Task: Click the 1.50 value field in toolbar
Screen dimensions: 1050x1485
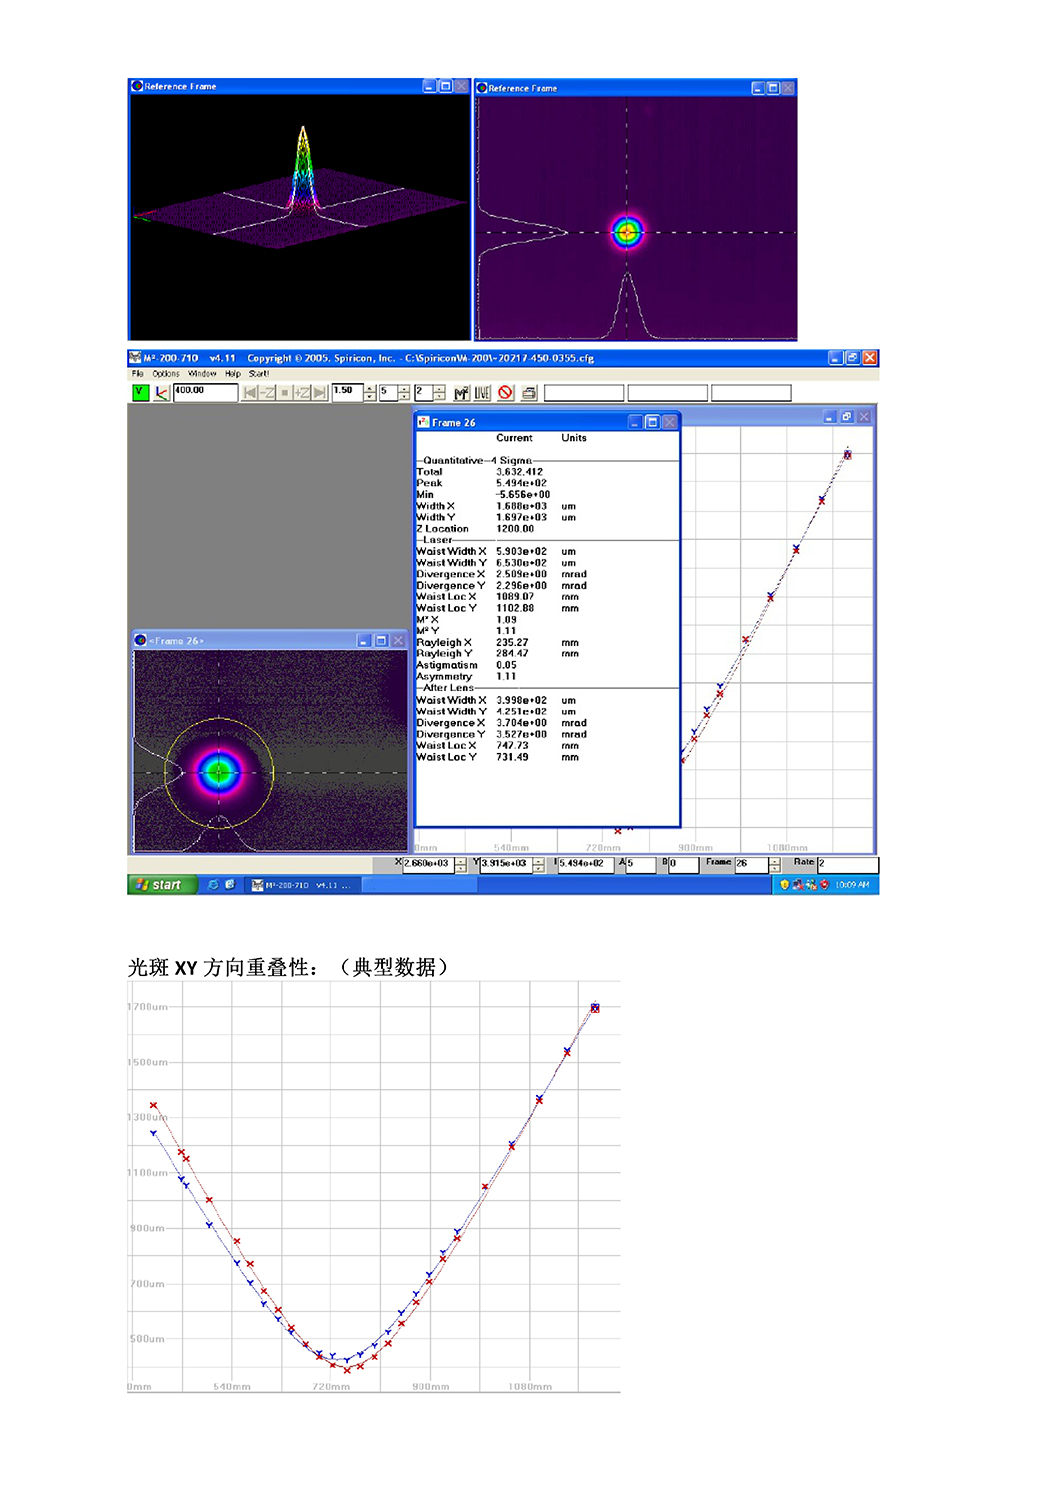Action: click(347, 392)
